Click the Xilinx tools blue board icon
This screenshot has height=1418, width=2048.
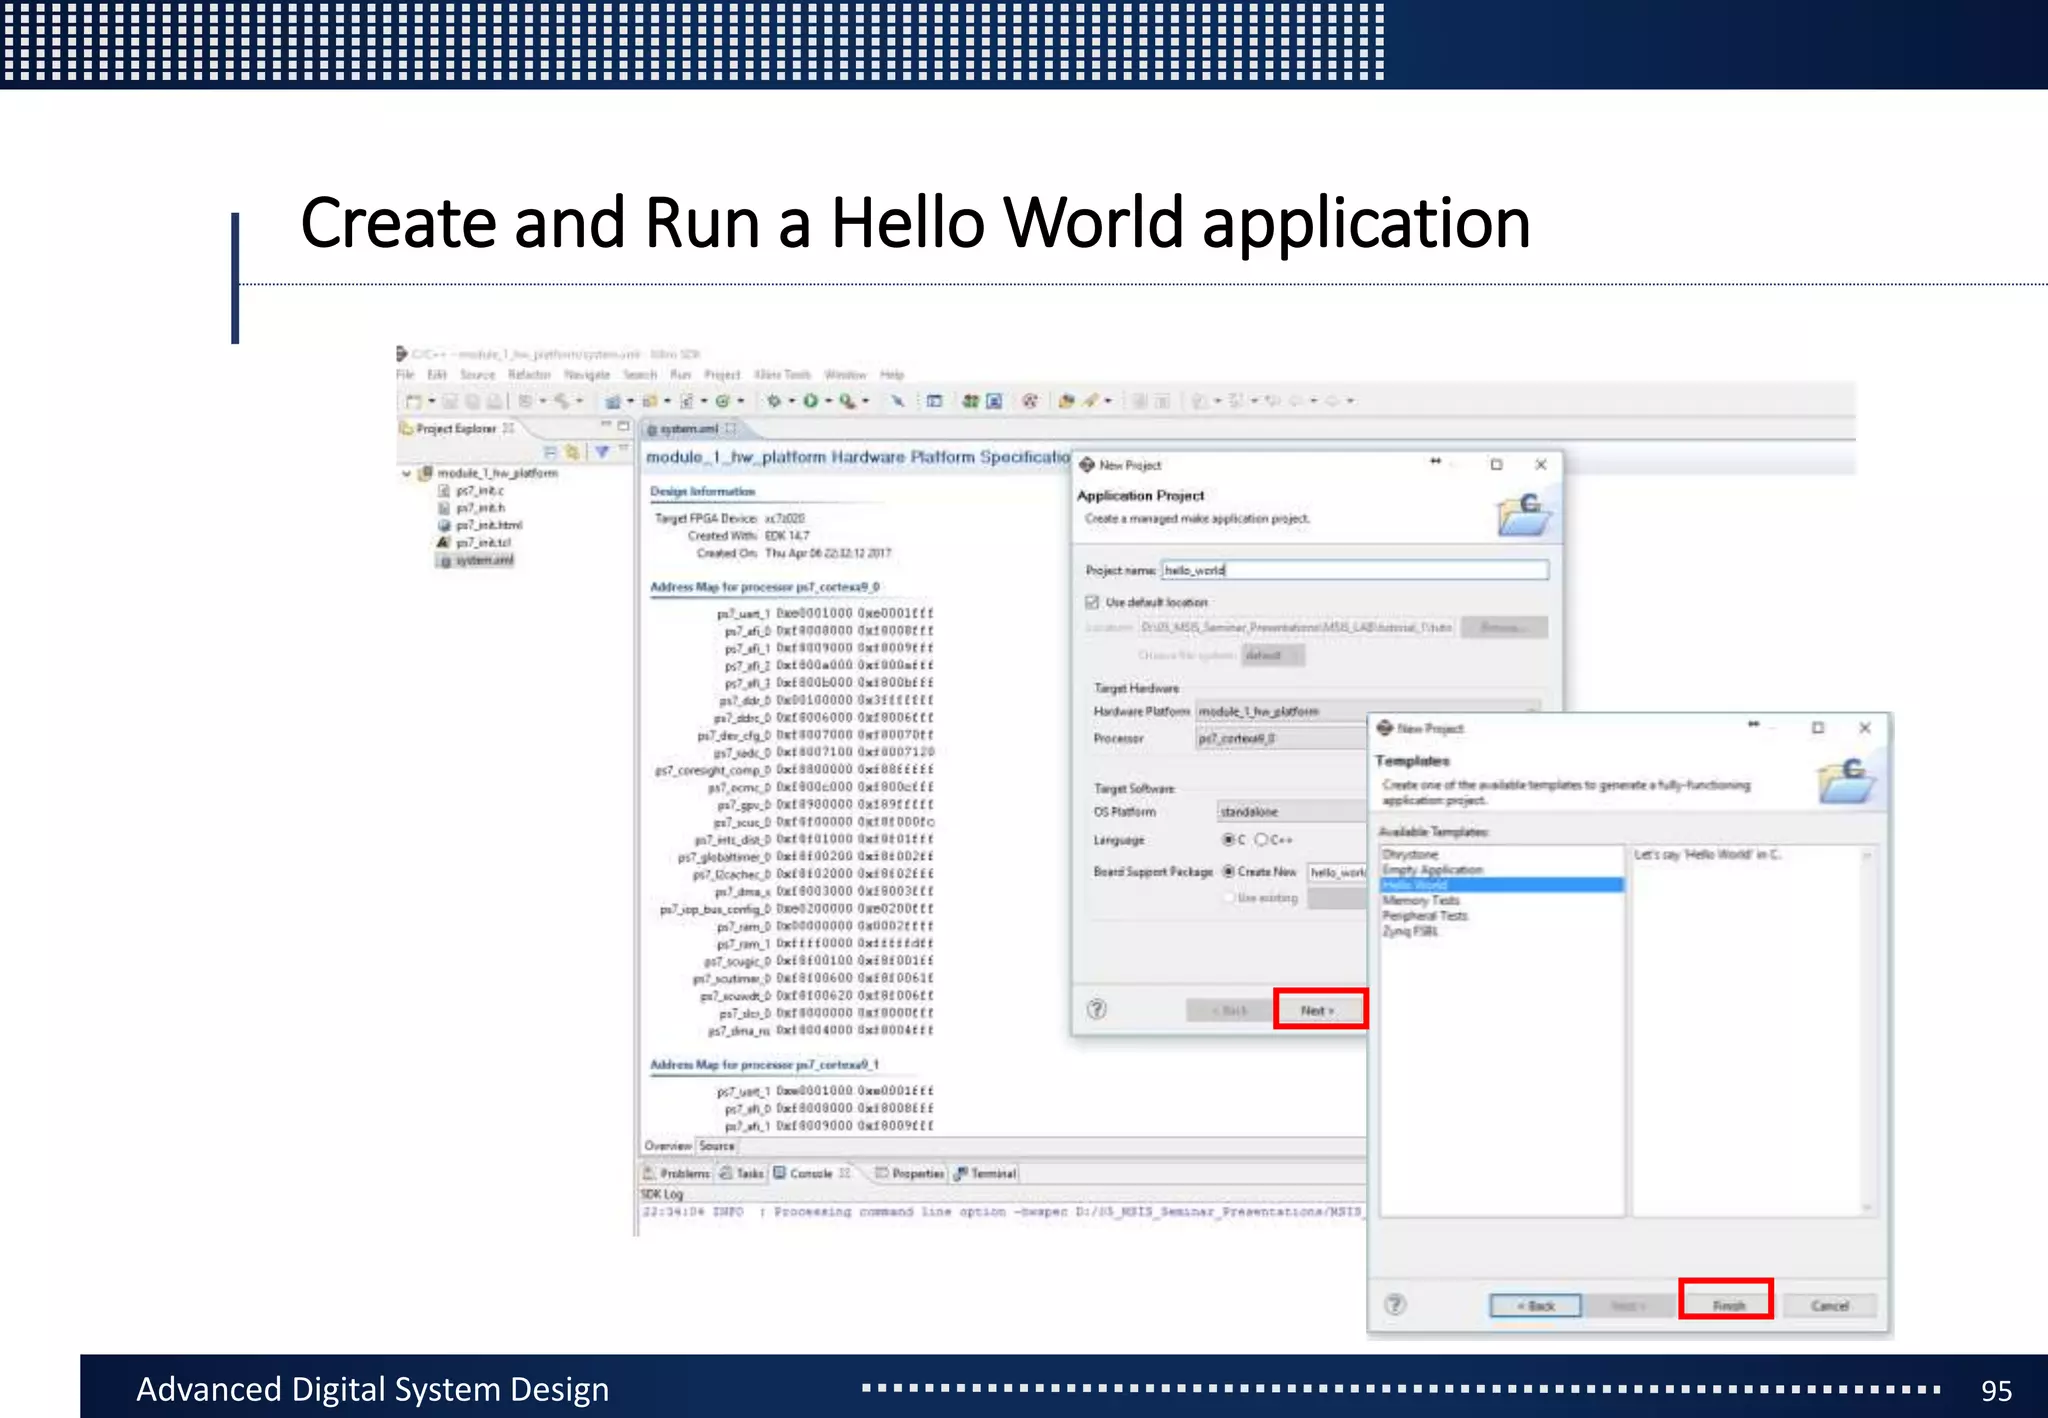[x=994, y=401]
